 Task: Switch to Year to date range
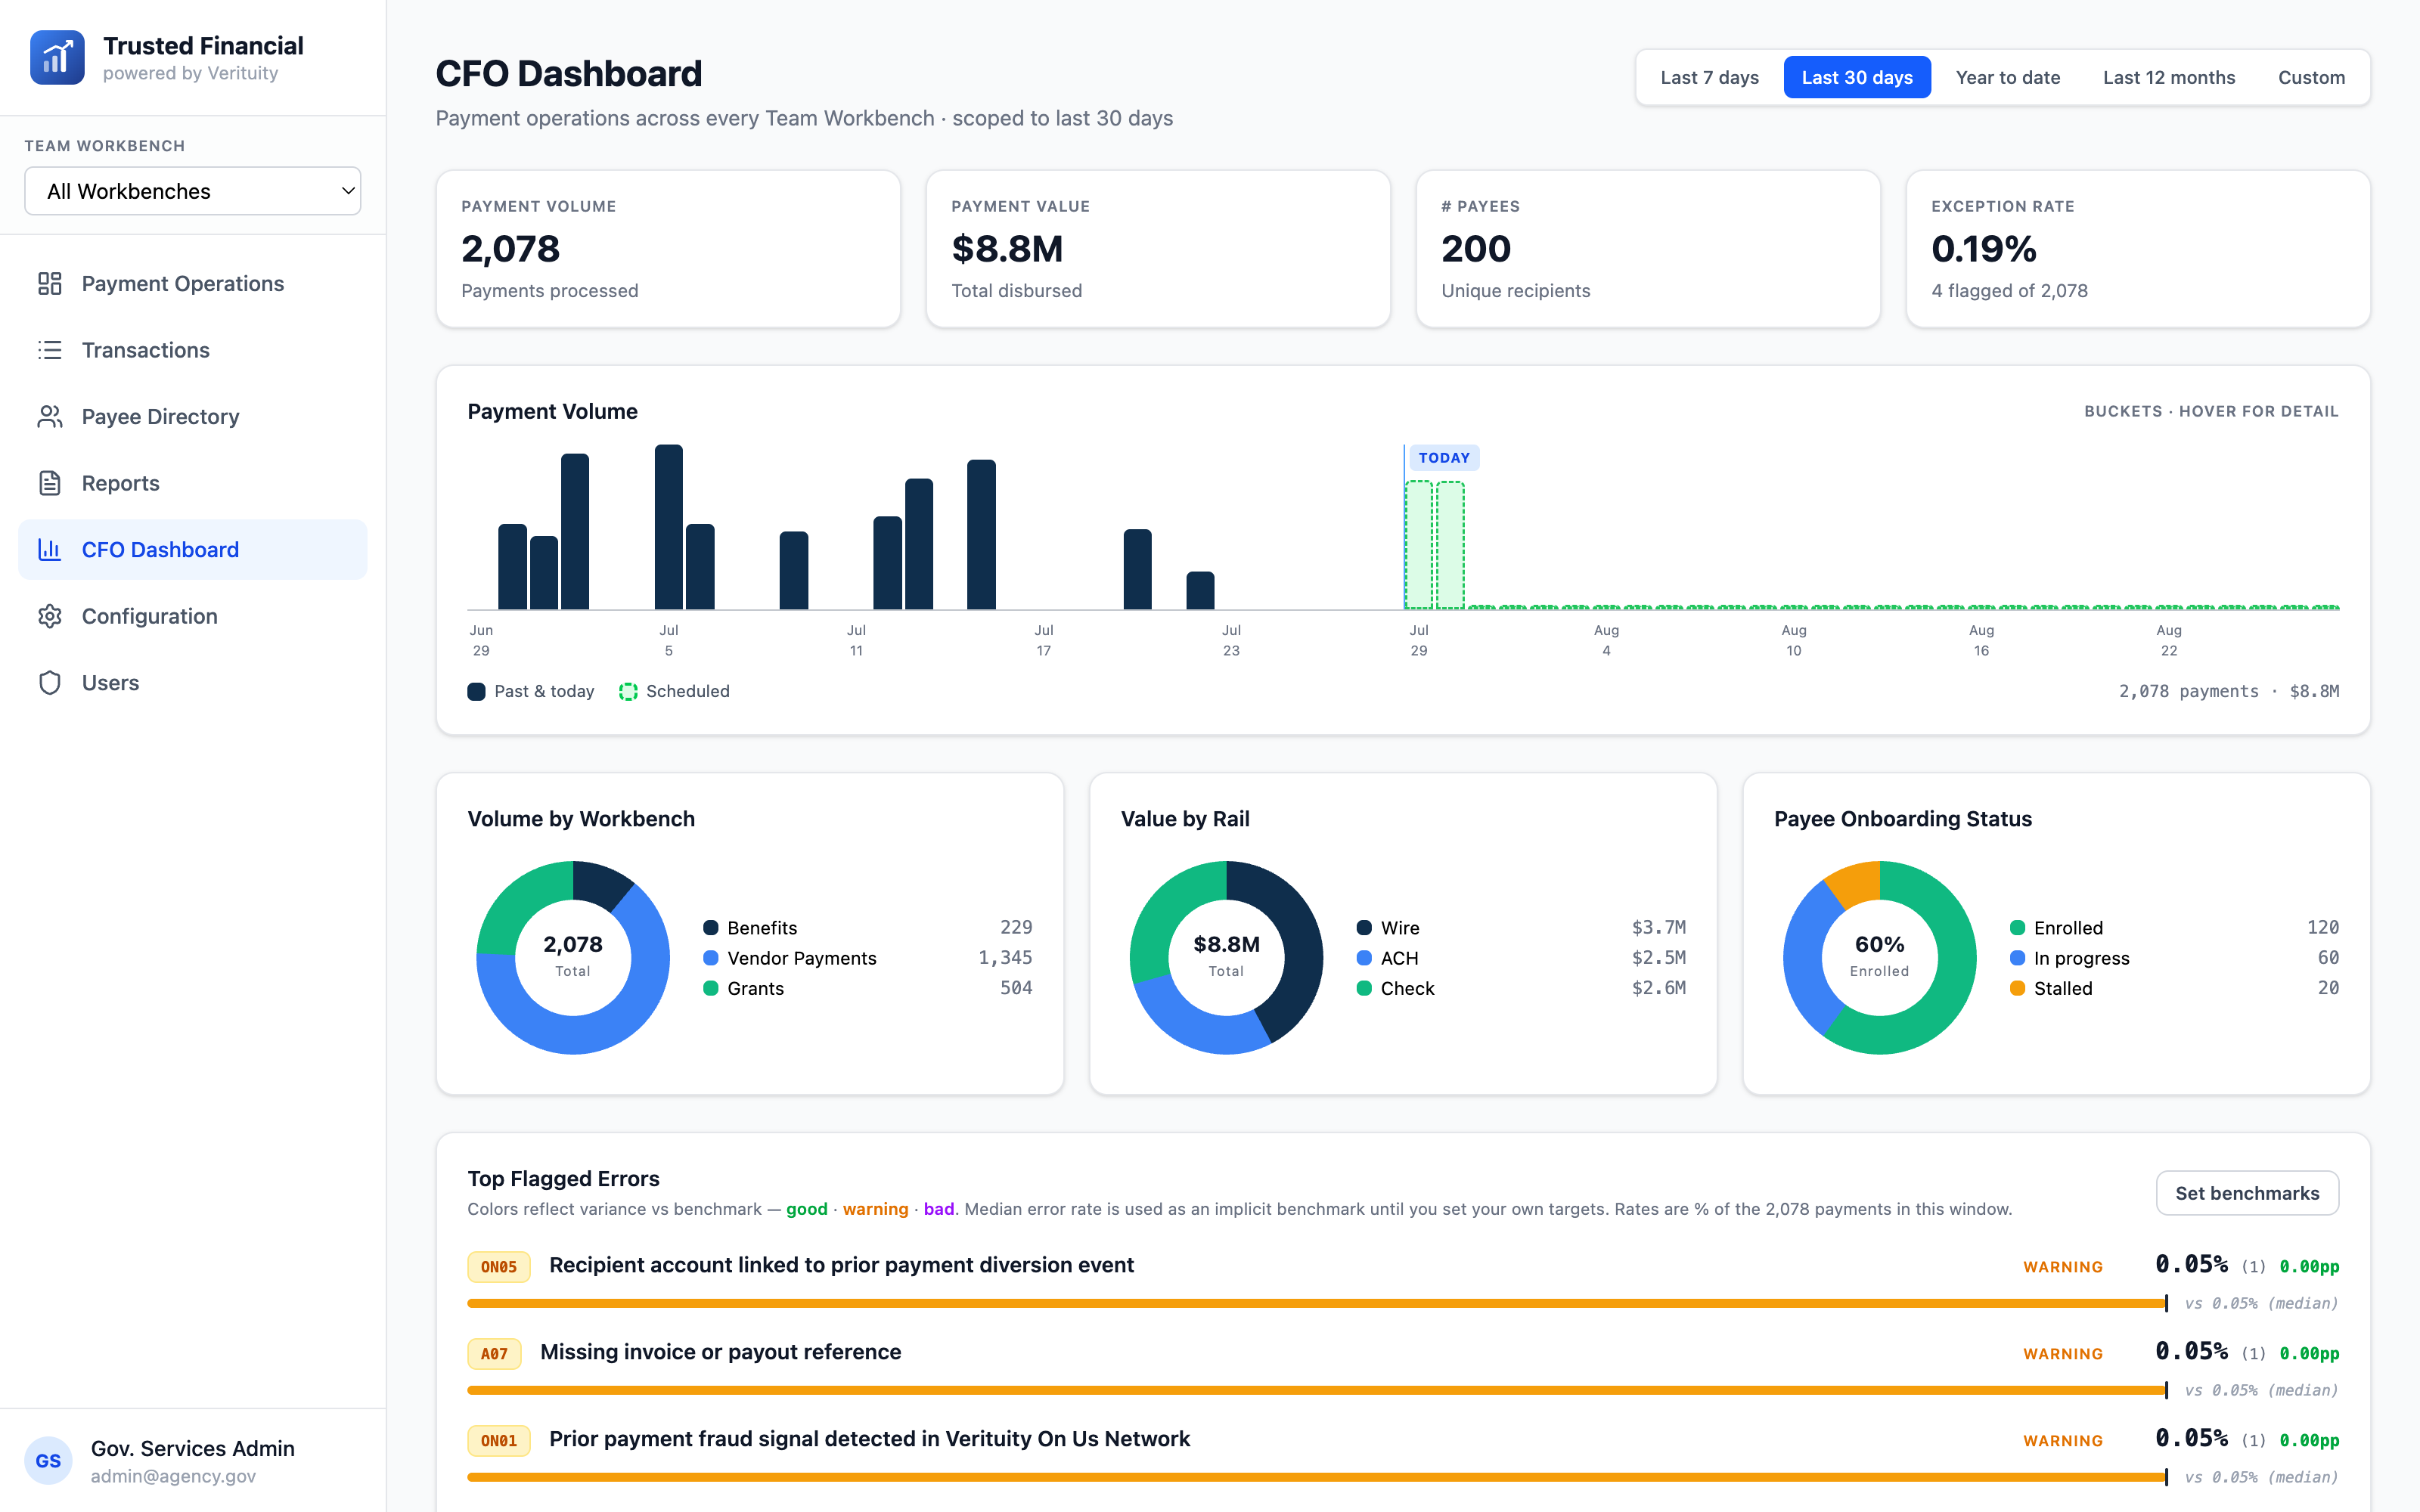2008,77
